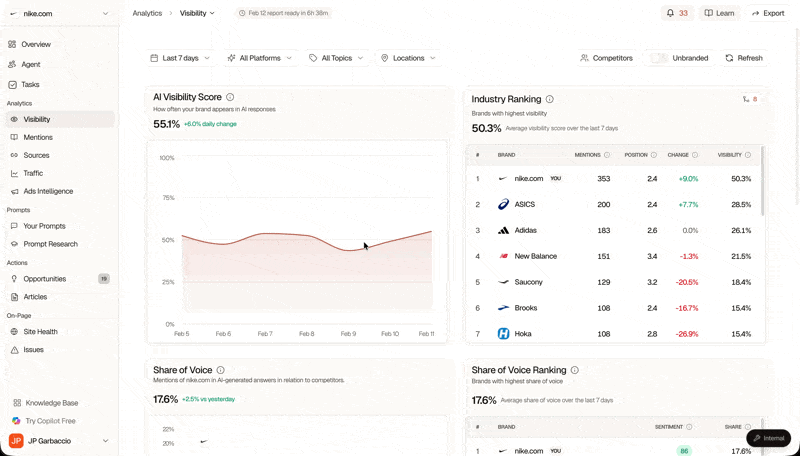Open the nike.com site selector
Screen dimensions: 800x456
coord(60,14)
